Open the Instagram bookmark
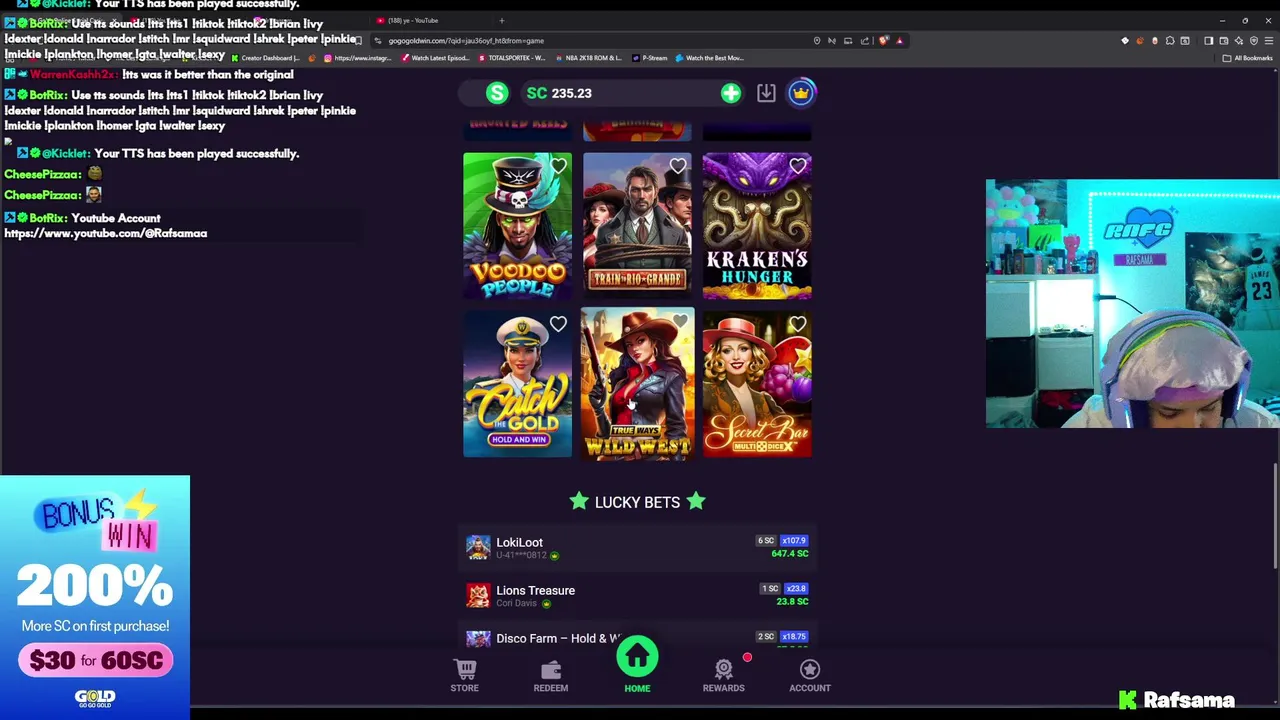The image size is (1280, 720). (x=358, y=58)
